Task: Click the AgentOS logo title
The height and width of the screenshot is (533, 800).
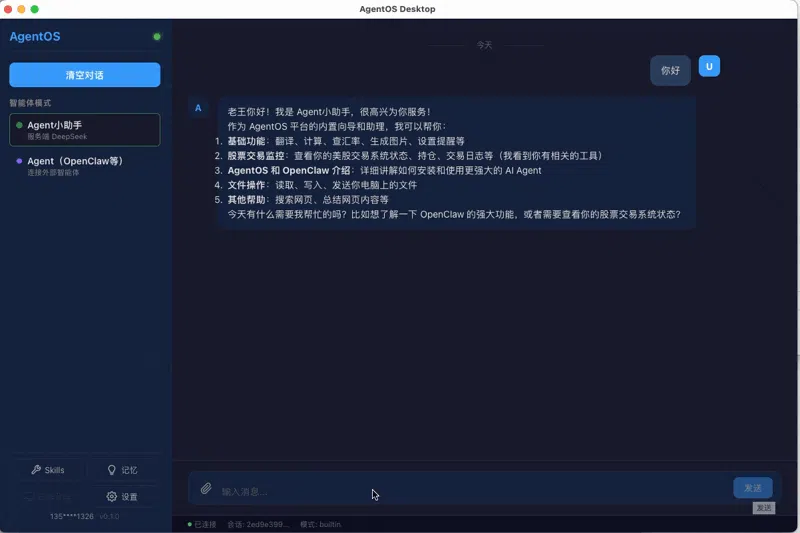Action: pos(35,37)
